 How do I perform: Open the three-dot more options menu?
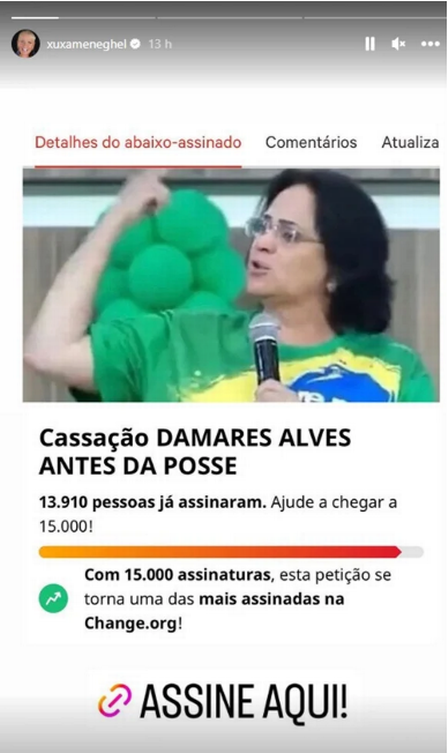[430, 44]
